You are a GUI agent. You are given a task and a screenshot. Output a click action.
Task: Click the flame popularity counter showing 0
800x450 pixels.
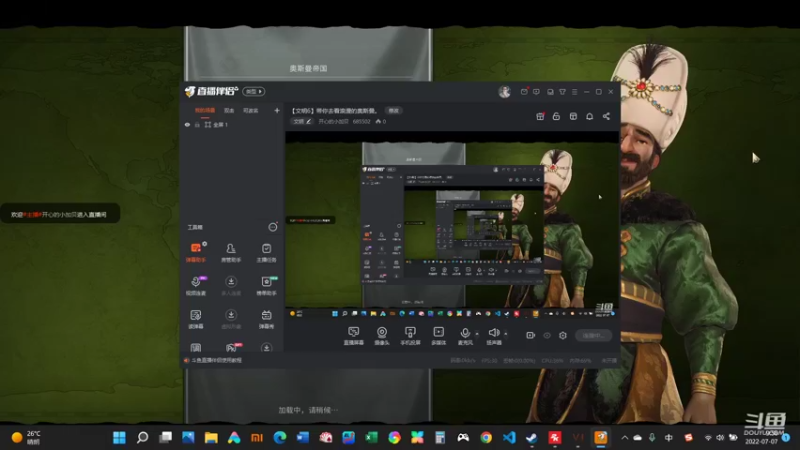[x=381, y=121]
